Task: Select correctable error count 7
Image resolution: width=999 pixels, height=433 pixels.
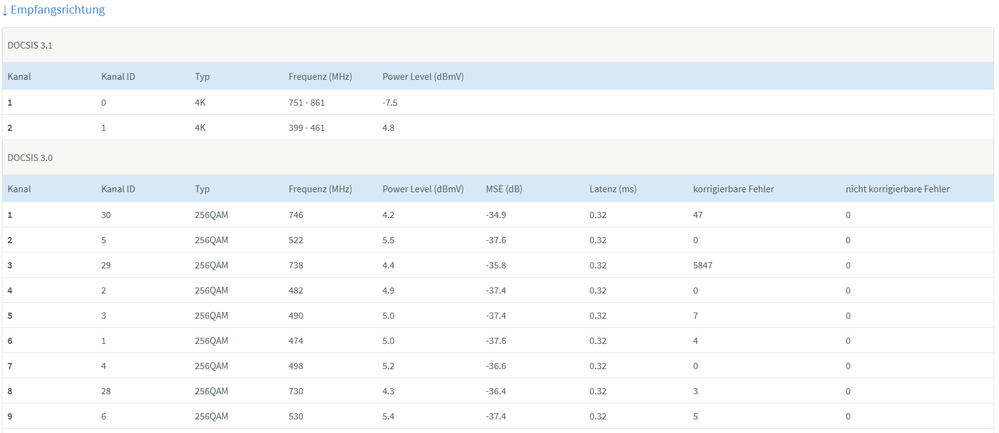Action: click(696, 316)
